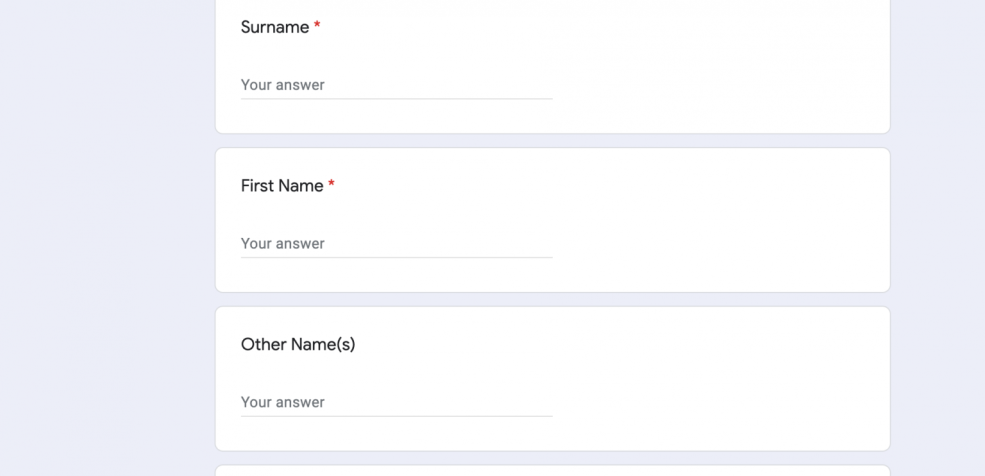This screenshot has width=985, height=476.
Task: Click the underline beneath the Surname field
Action: [x=396, y=99]
